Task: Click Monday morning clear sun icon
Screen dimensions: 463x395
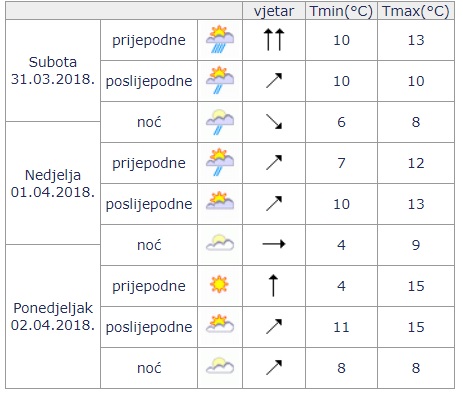Action: (x=219, y=284)
